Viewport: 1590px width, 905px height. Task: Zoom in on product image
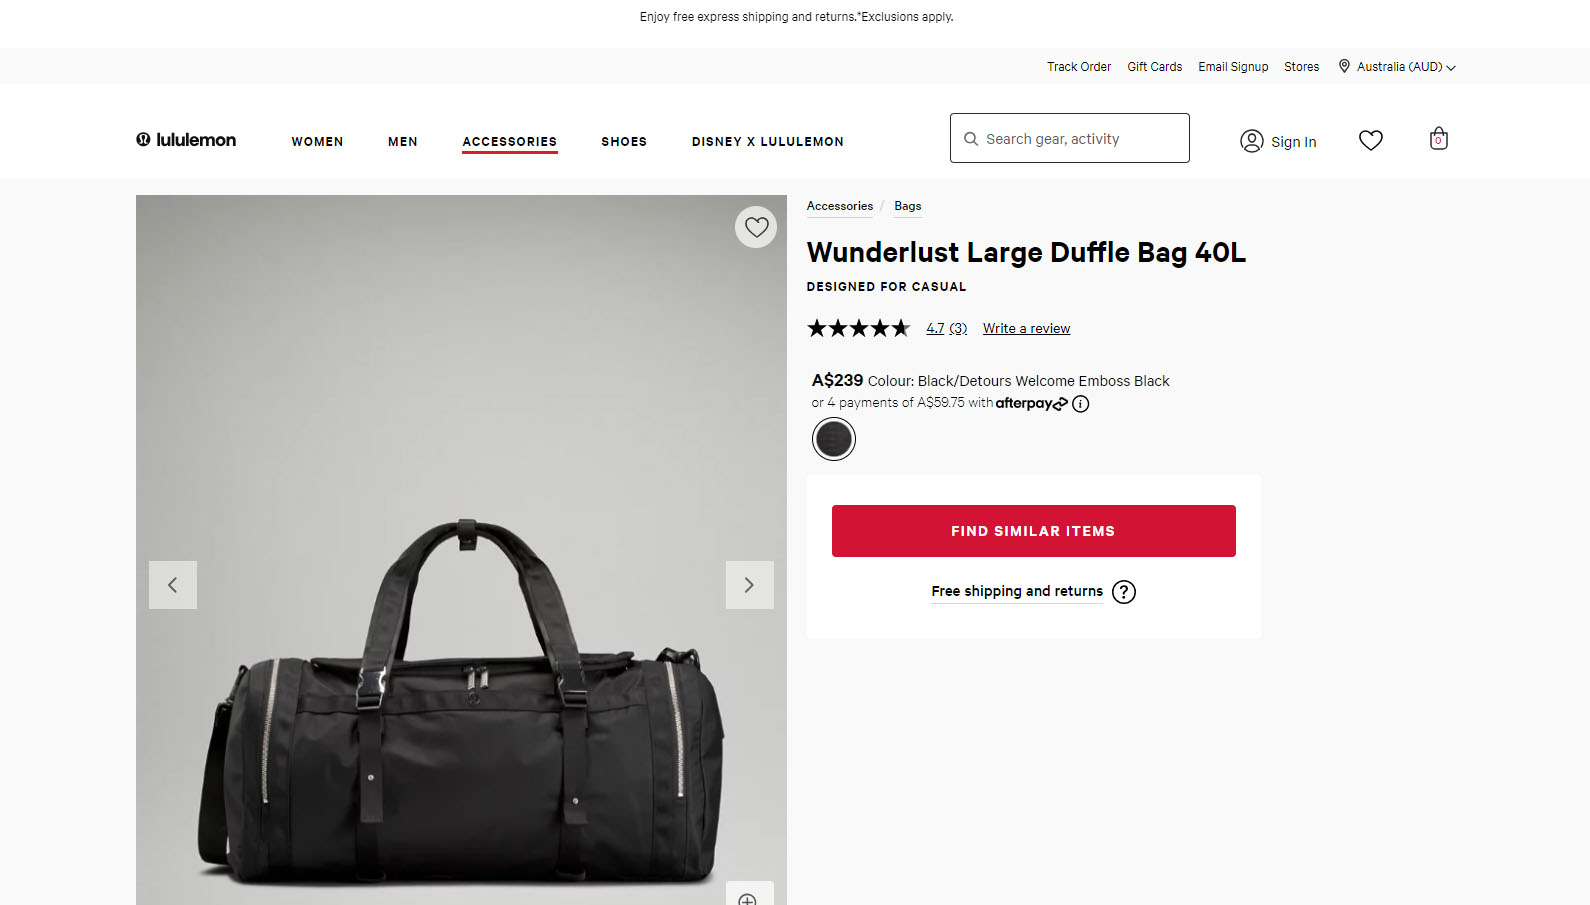coord(748,897)
